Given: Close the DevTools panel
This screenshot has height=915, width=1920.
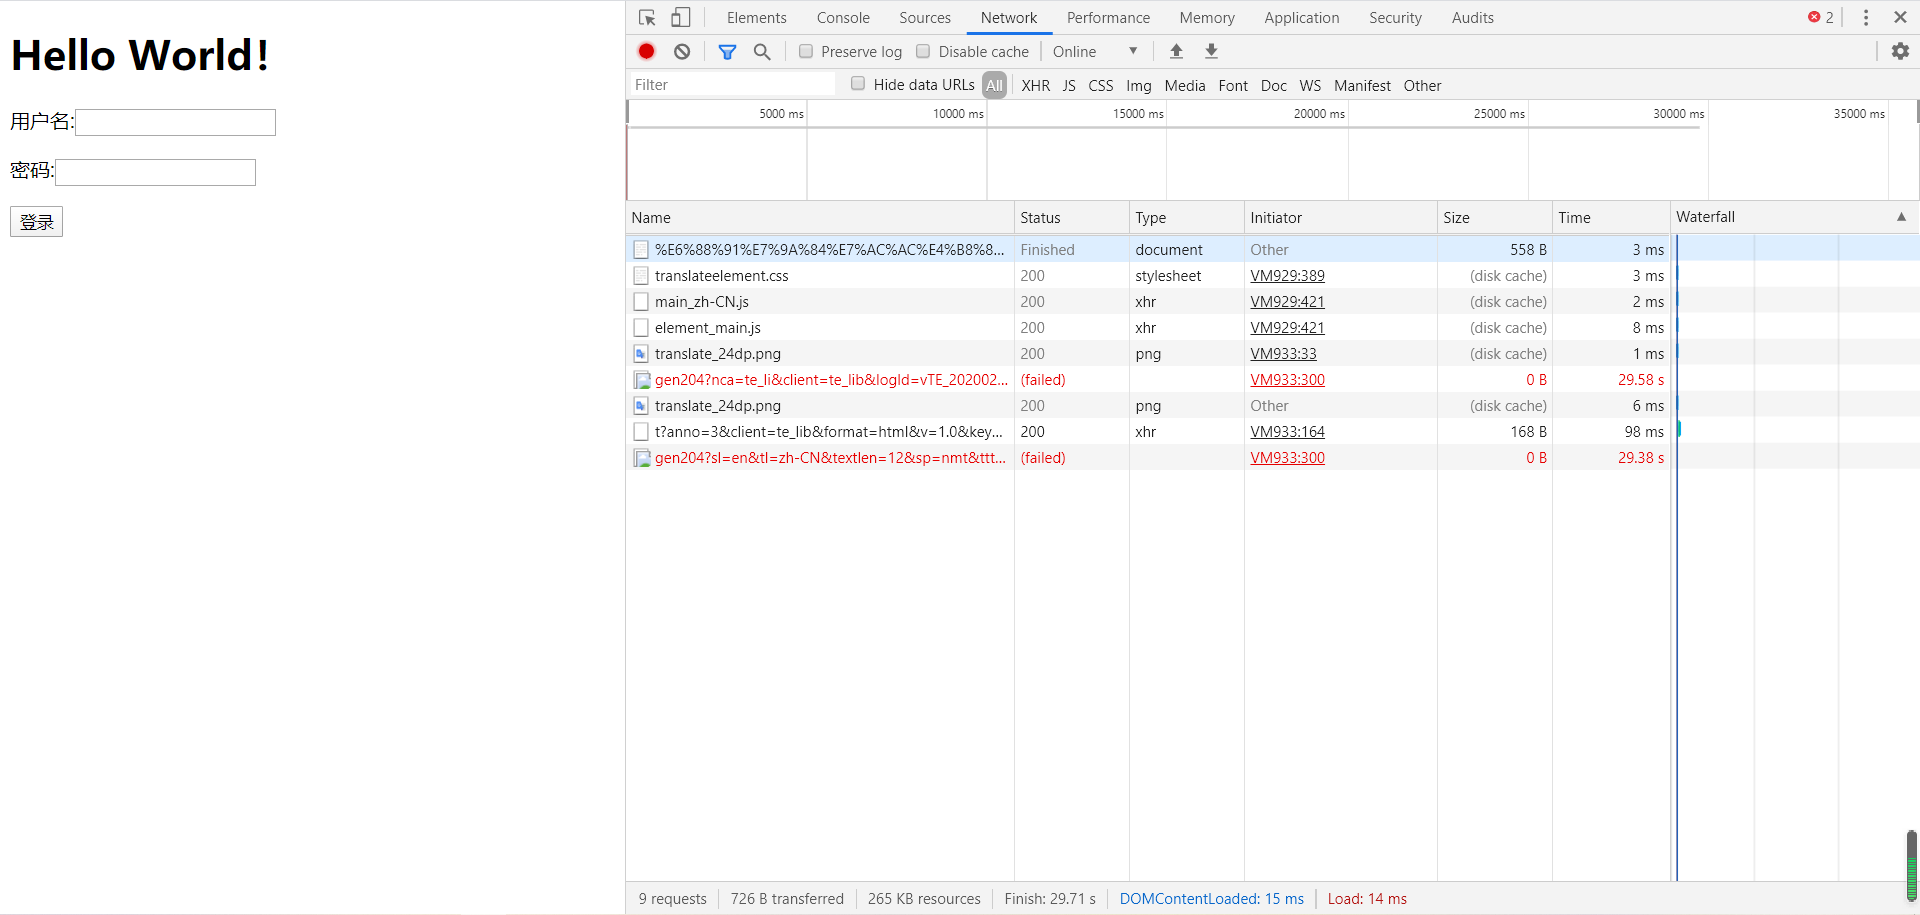Looking at the screenshot, I should (1900, 17).
